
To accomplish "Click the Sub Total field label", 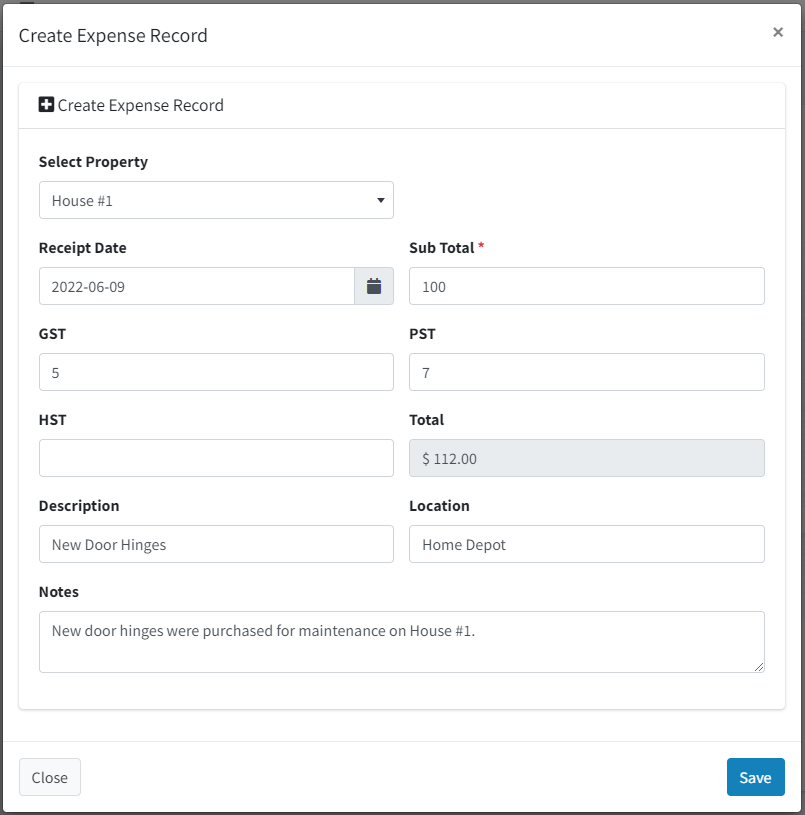I will 442,248.
